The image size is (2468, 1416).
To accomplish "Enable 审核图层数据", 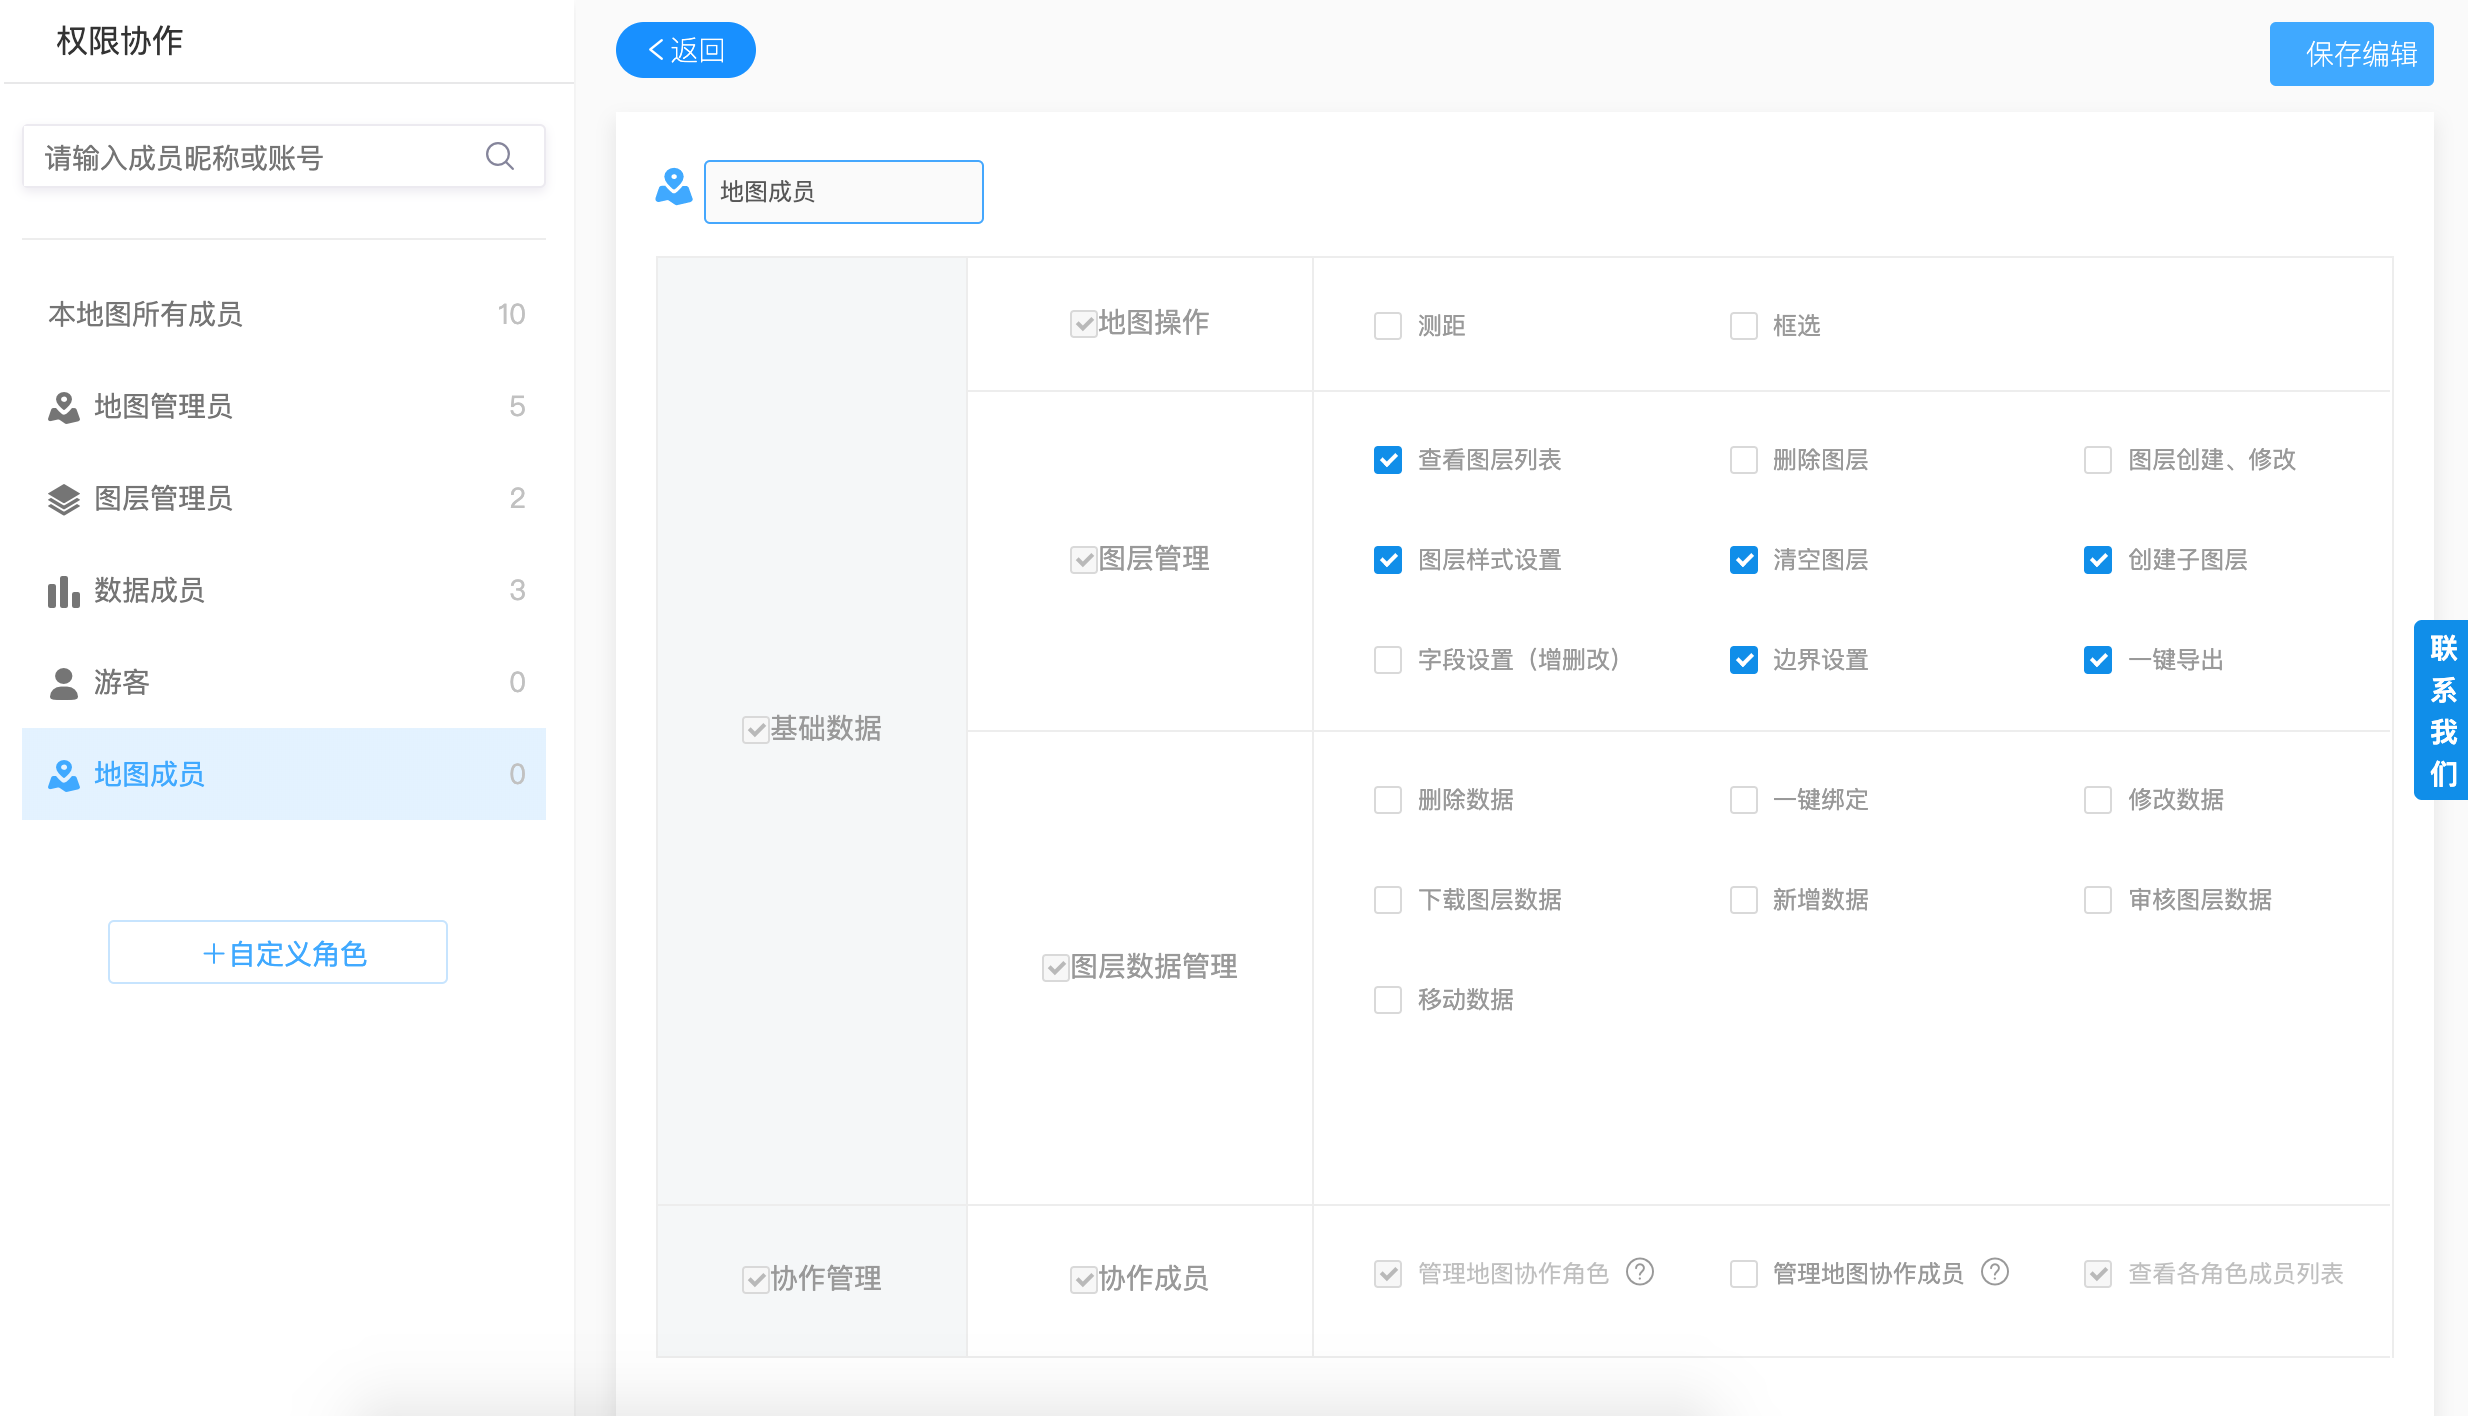I will click(x=2098, y=900).
